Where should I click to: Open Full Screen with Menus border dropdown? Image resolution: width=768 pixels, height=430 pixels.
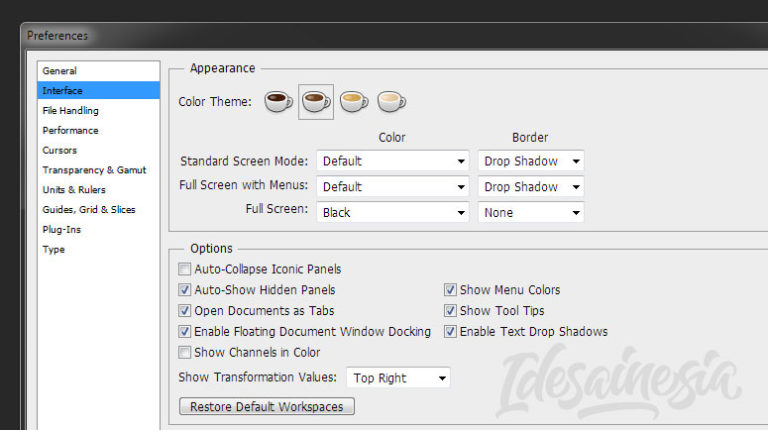[530, 187]
